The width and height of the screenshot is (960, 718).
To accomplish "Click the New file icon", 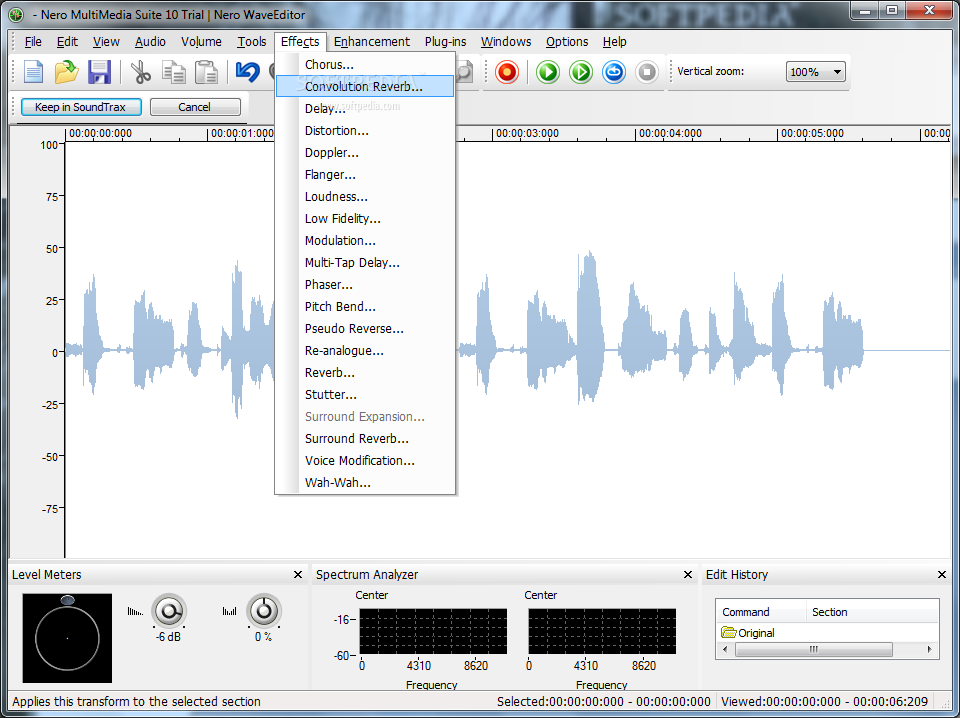I will 34,72.
